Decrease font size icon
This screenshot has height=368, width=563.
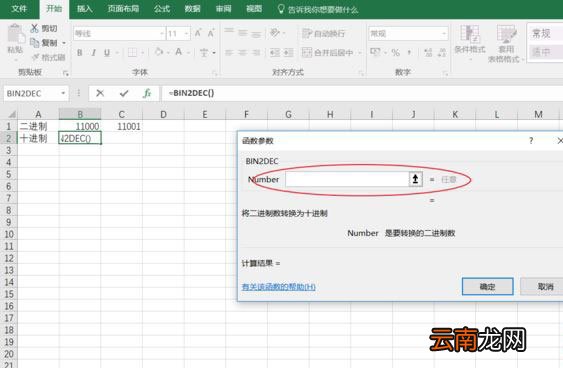pyautogui.click(x=211, y=33)
